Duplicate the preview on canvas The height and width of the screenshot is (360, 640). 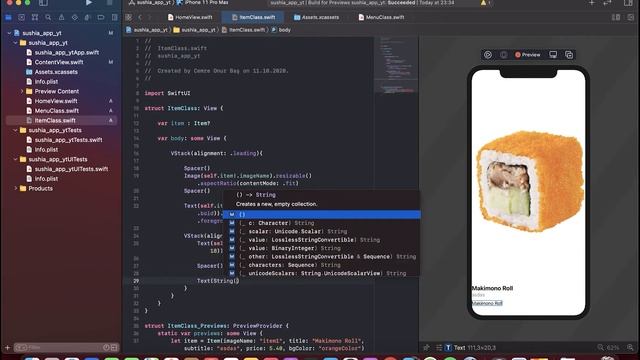click(569, 55)
